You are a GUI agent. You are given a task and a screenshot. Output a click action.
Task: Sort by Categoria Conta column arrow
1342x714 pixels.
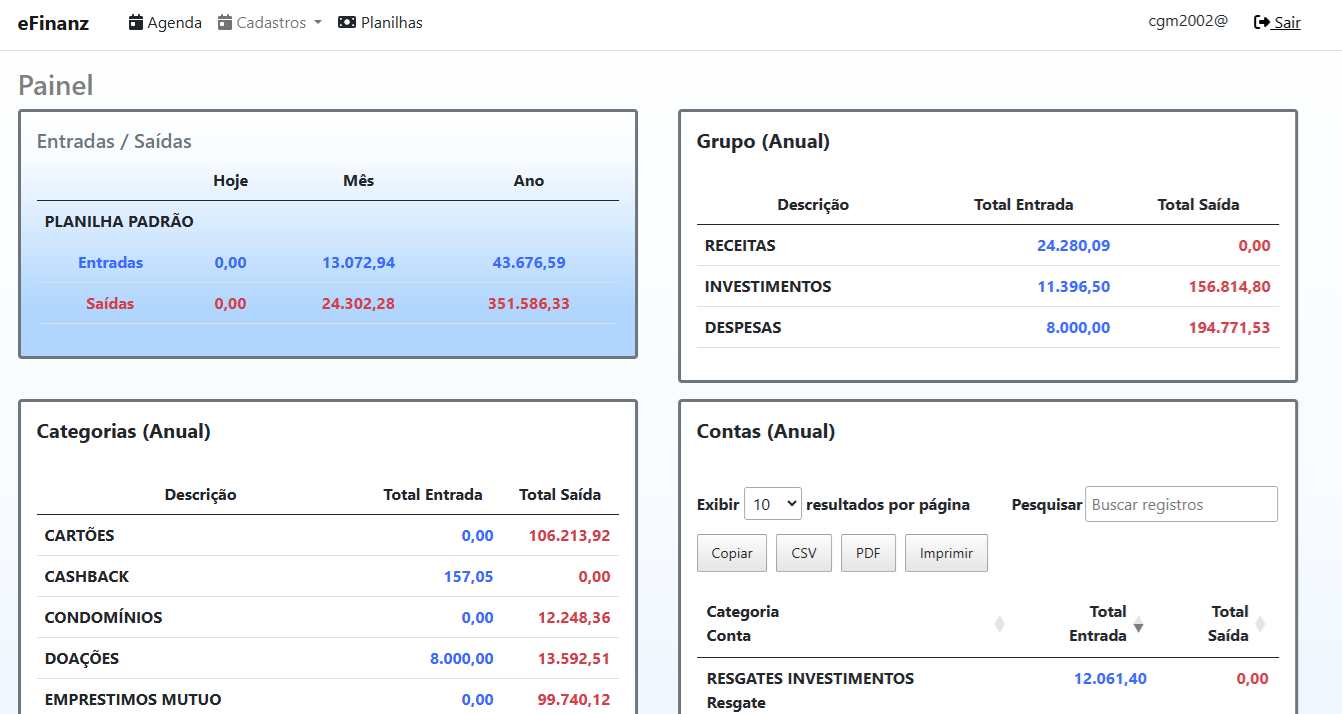pyautogui.click(x=998, y=624)
